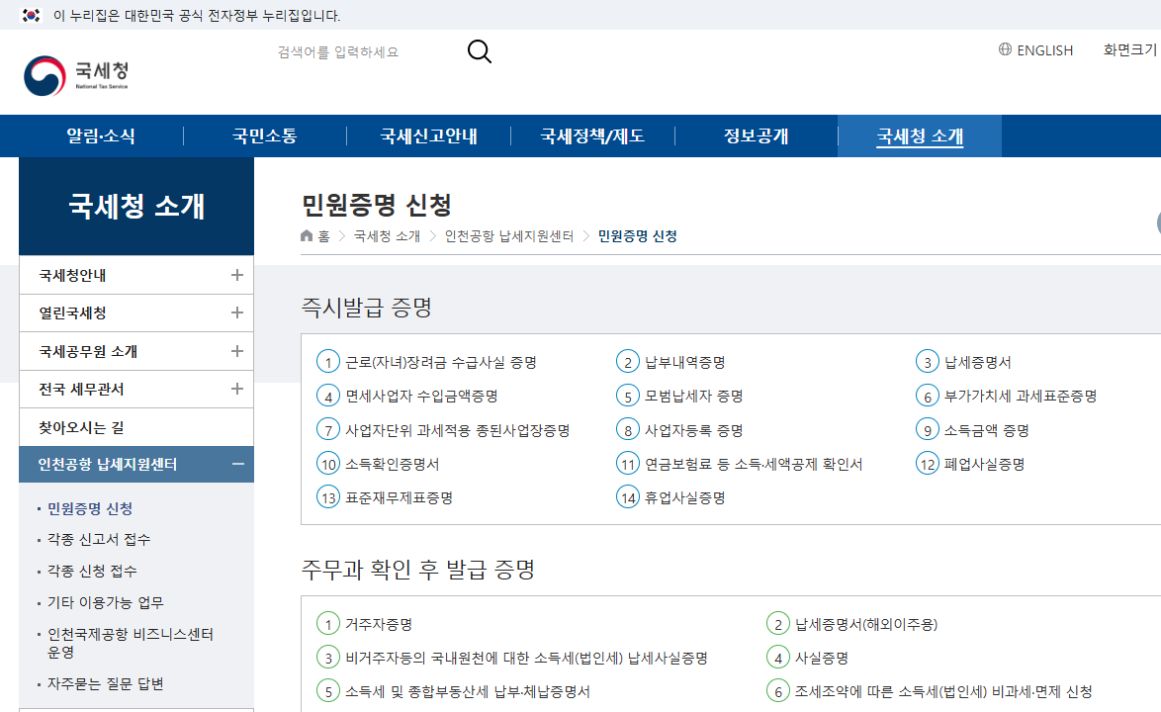Expand the 열린국세청 plus icon
Viewport: 1161px width, 712px height.
(x=237, y=312)
